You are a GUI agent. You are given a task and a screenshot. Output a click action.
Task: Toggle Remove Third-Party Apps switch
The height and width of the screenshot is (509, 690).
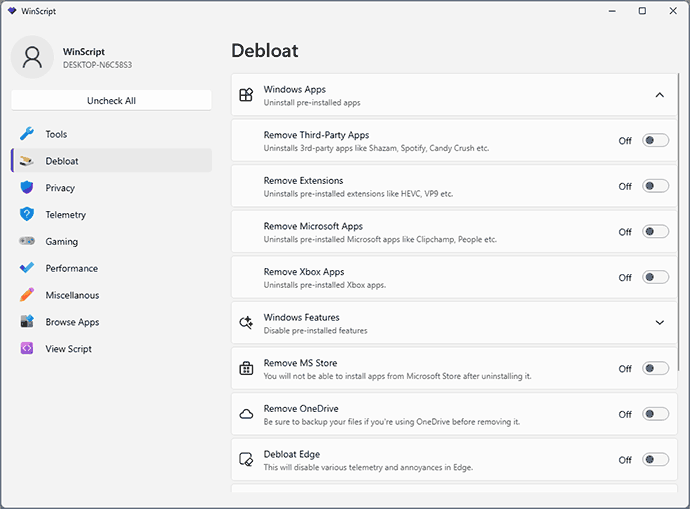(655, 140)
